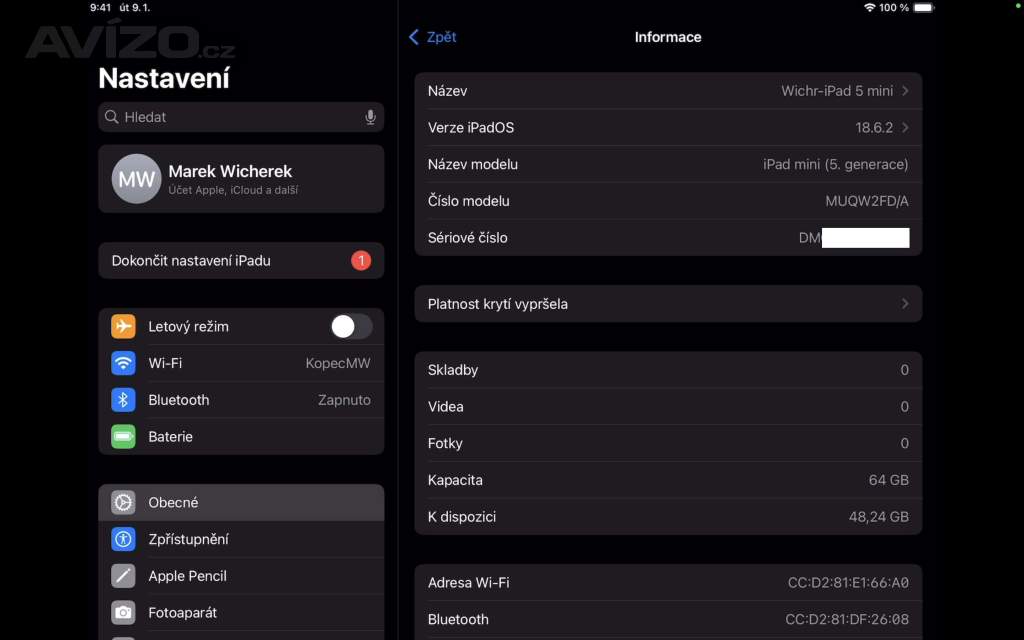This screenshot has height=640, width=1024.
Task: Tap the Videa label
Action: (x=445, y=406)
